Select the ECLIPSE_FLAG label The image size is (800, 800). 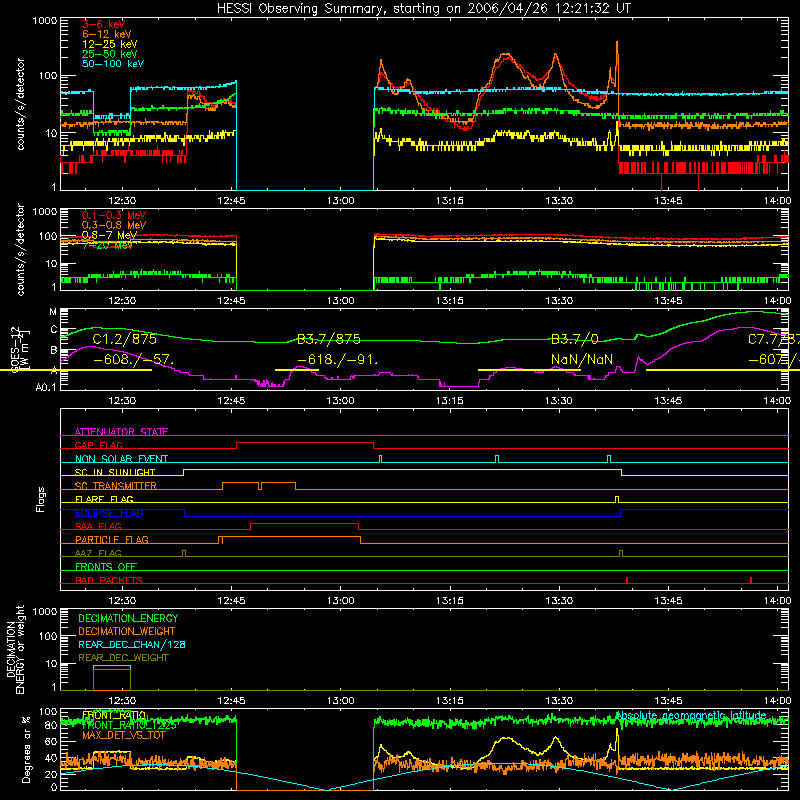tap(109, 513)
